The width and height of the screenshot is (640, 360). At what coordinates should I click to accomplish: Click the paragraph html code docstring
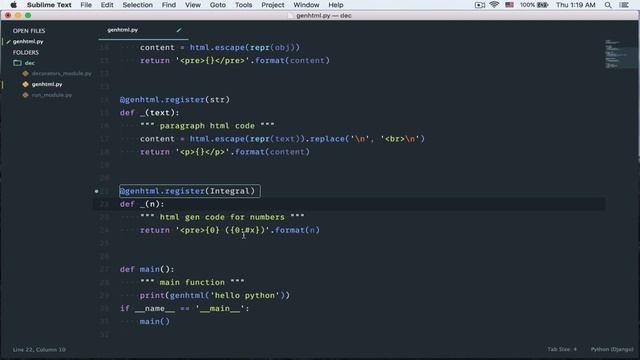tap(207, 126)
